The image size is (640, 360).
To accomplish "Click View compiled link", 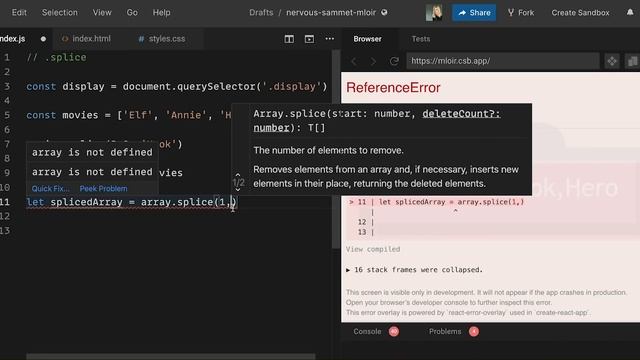I will pos(373,249).
